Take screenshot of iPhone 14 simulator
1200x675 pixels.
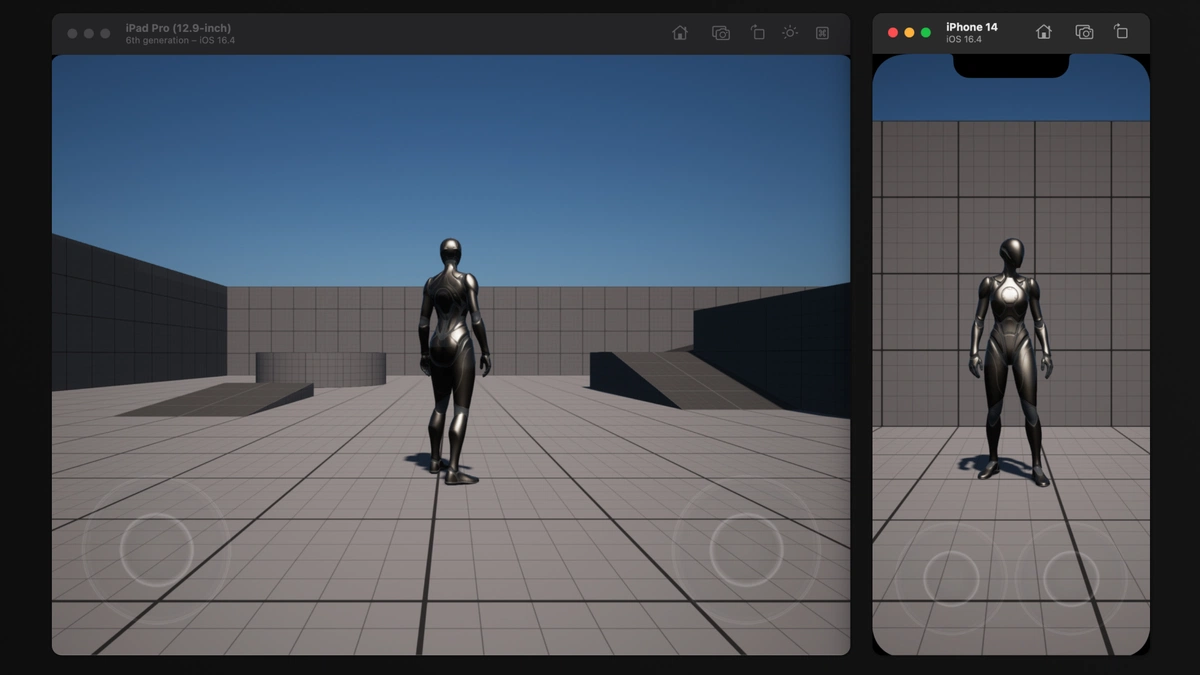coord(1084,33)
